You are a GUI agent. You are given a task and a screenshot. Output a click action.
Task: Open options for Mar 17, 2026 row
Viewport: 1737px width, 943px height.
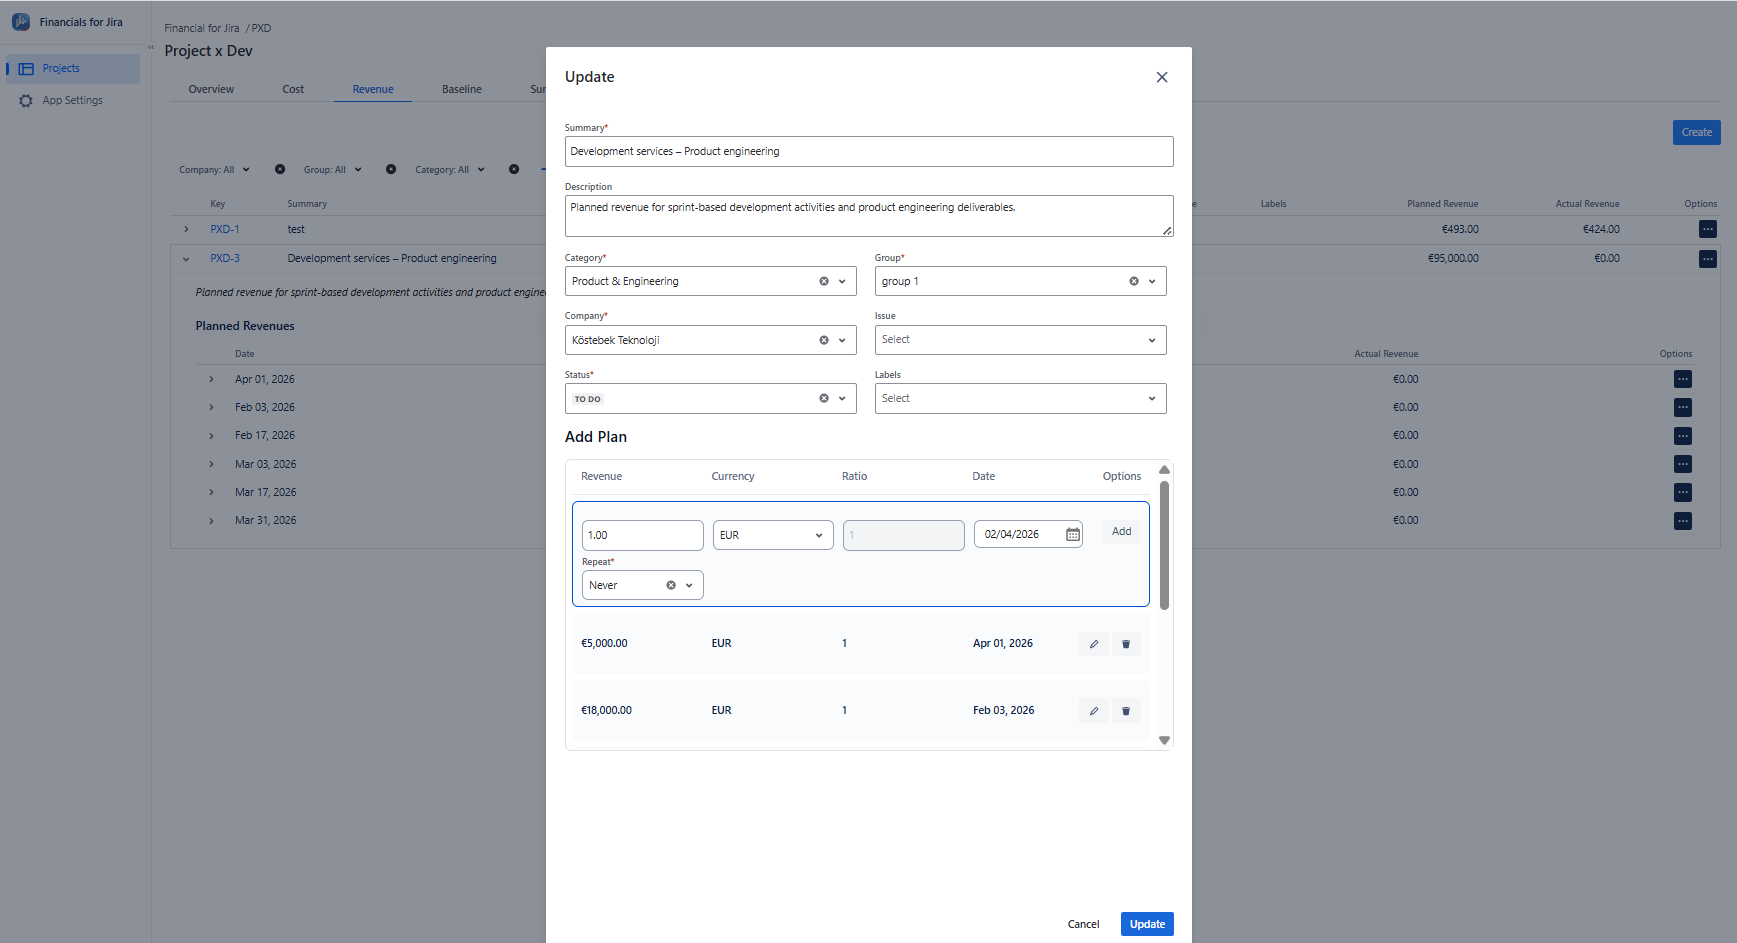(1683, 493)
